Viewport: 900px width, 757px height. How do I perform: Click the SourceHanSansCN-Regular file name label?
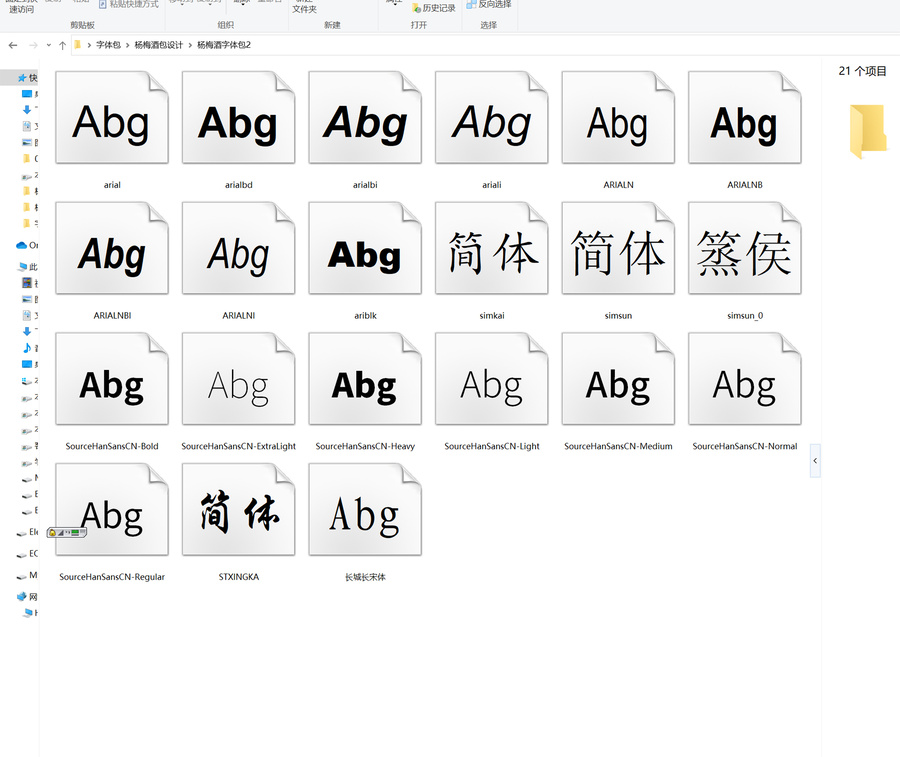[x=112, y=577]
